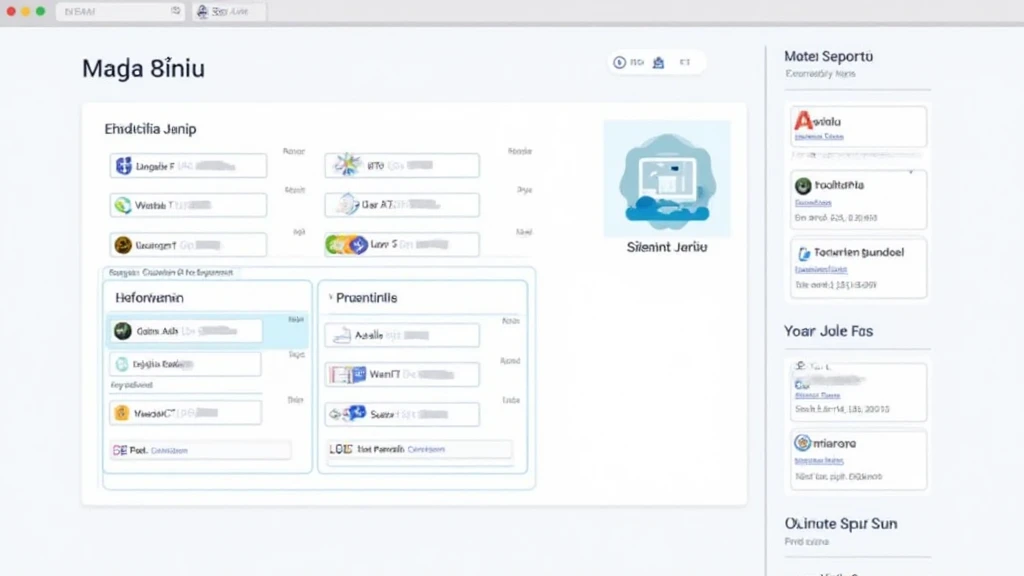The height and width of the screenshot is (576, 1024).
Task: Open the Toduirien gundoel card
Action: tap(856, 267)
